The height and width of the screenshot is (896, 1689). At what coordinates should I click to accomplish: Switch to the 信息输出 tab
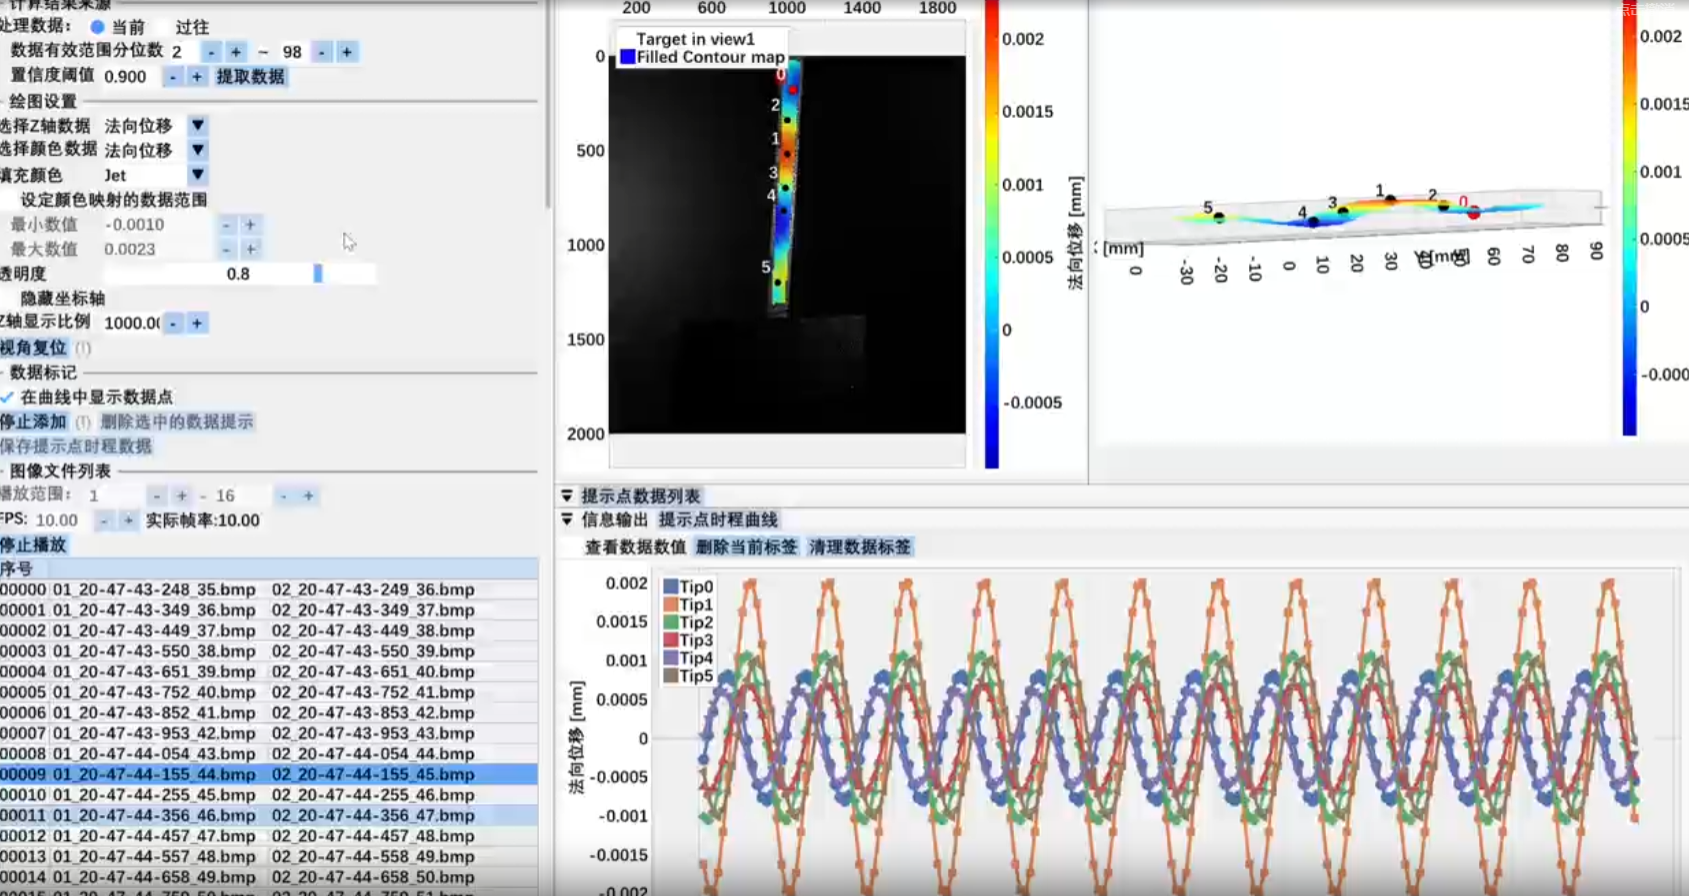[x=615, y=520]
